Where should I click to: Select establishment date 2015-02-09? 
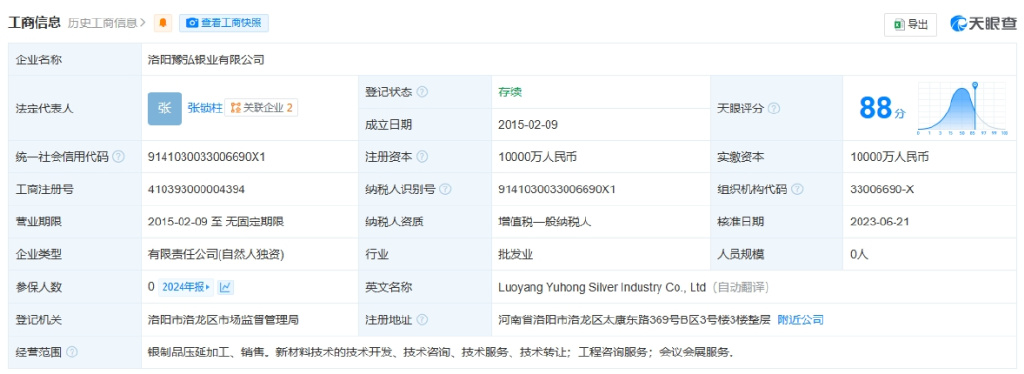[x=528, y=125]
